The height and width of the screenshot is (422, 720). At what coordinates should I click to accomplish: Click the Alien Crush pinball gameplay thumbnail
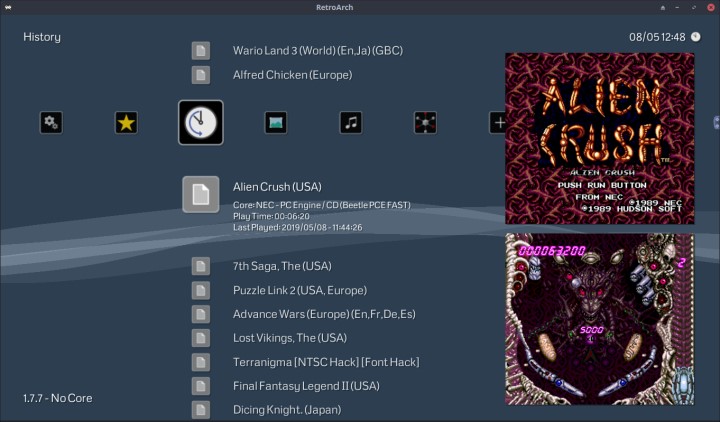point(600,319)
